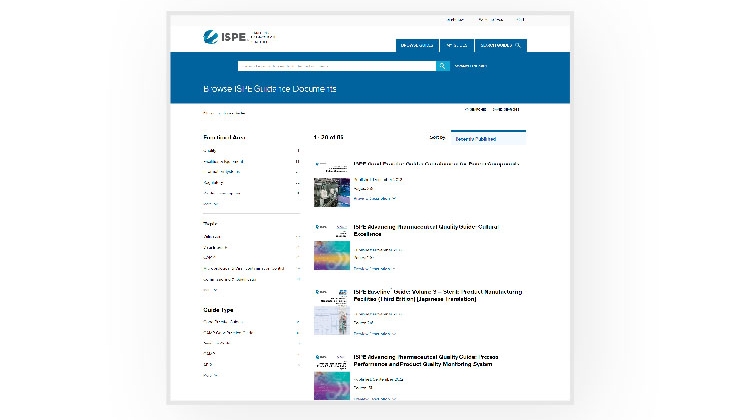
Task: Click the Cultural Excellence guide cover thumbnail
Action: [x=332, y=247]
